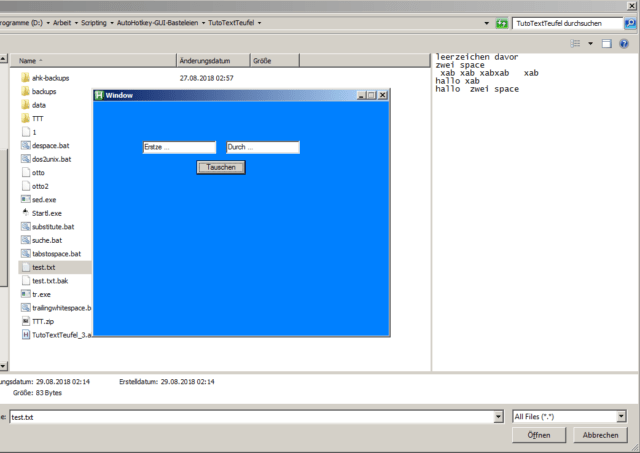The width and height of the screenshot is (640, 453).
Task: Open the address bar history dropdown
Action: [487, 22]
